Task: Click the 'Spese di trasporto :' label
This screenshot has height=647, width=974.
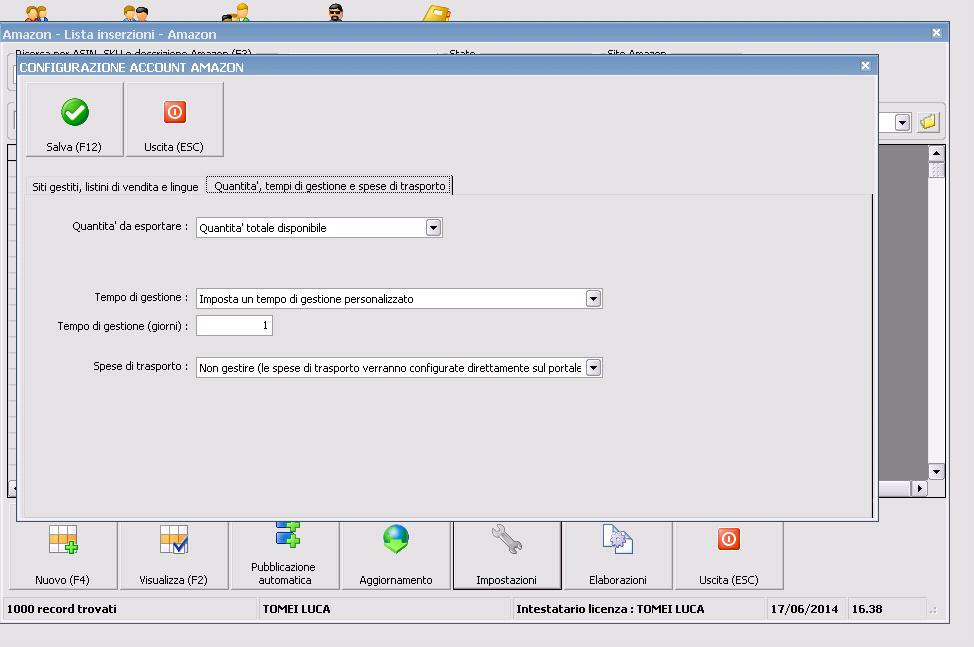Action: 140,366
